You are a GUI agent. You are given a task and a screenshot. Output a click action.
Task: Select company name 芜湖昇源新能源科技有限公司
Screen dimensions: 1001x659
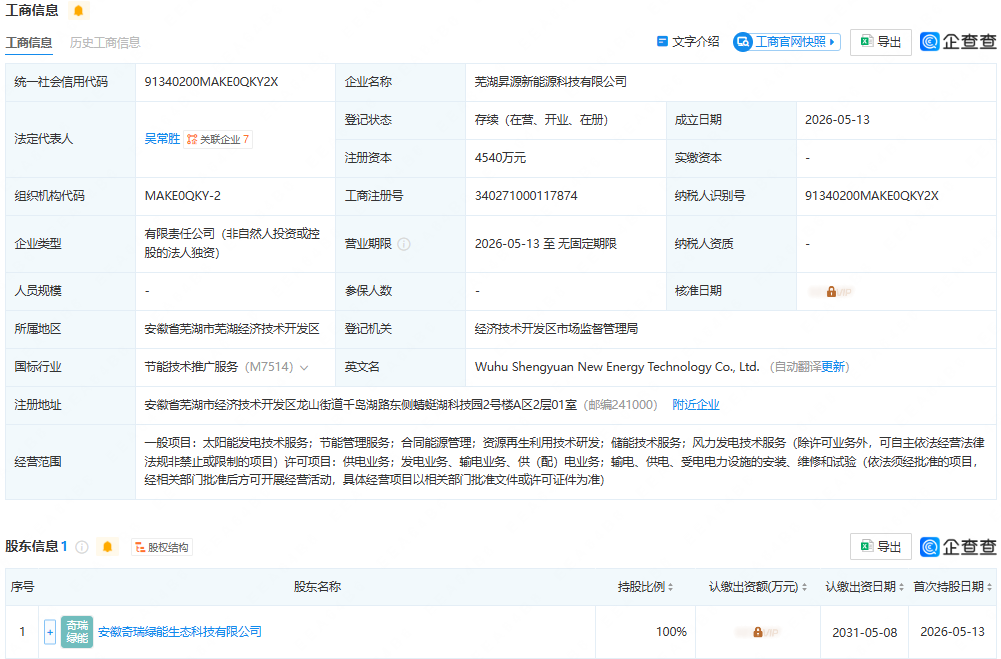coord(550,82)
